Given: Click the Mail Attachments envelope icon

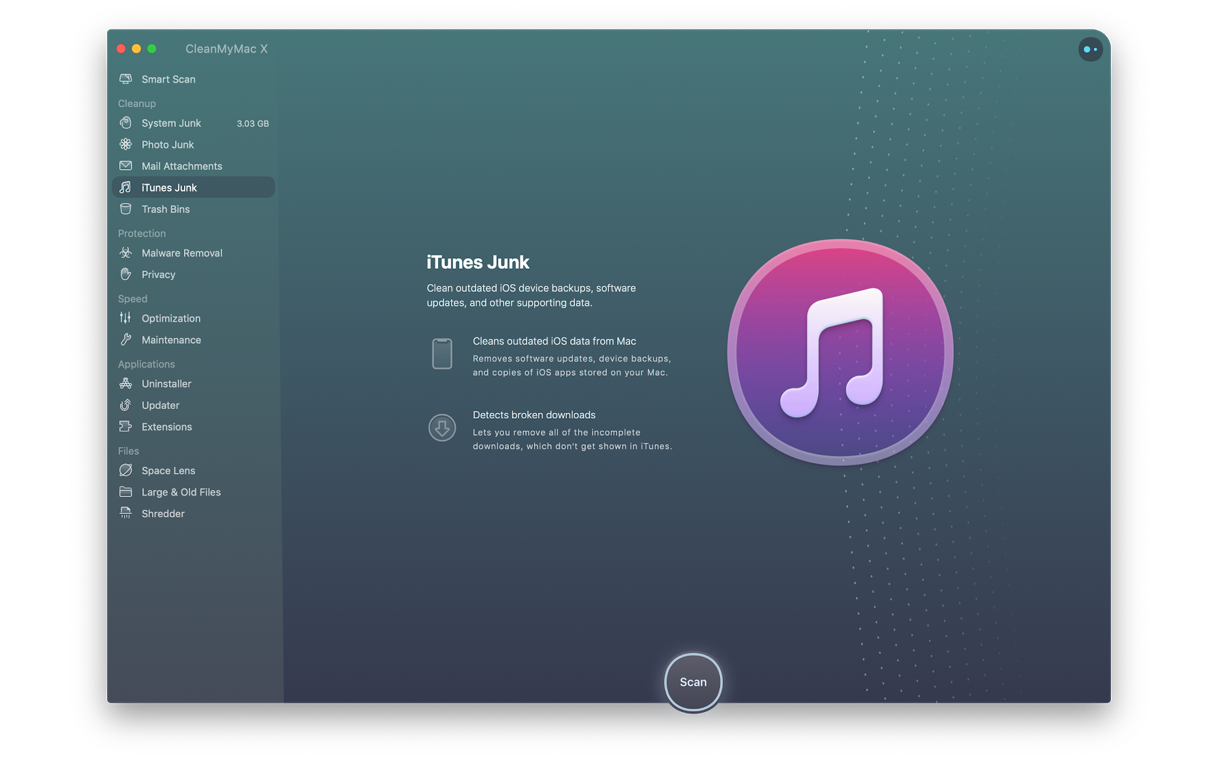Looking at the screenshot, I should tap(125, 166).
